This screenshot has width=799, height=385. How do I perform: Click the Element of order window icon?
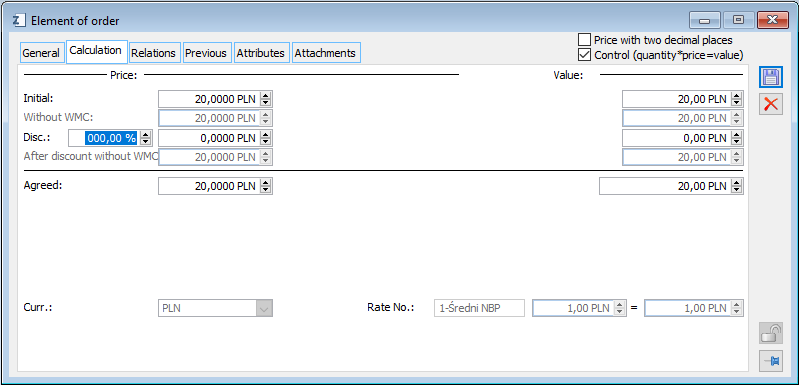point(19,21)
